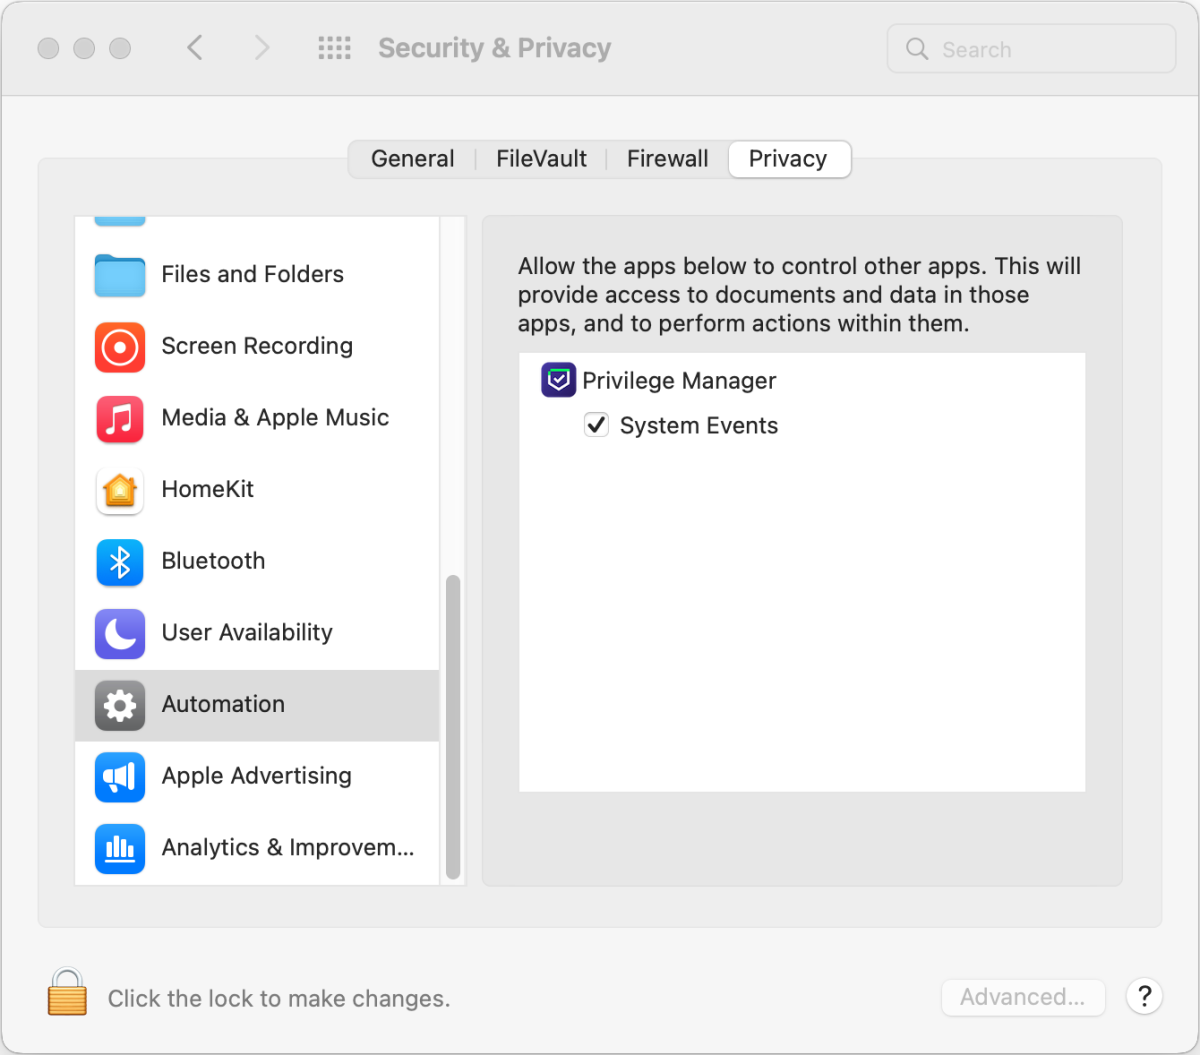1200x1055 pixels.
Task: Click the User Availability moon icon
Action: [x=120, y=634]
